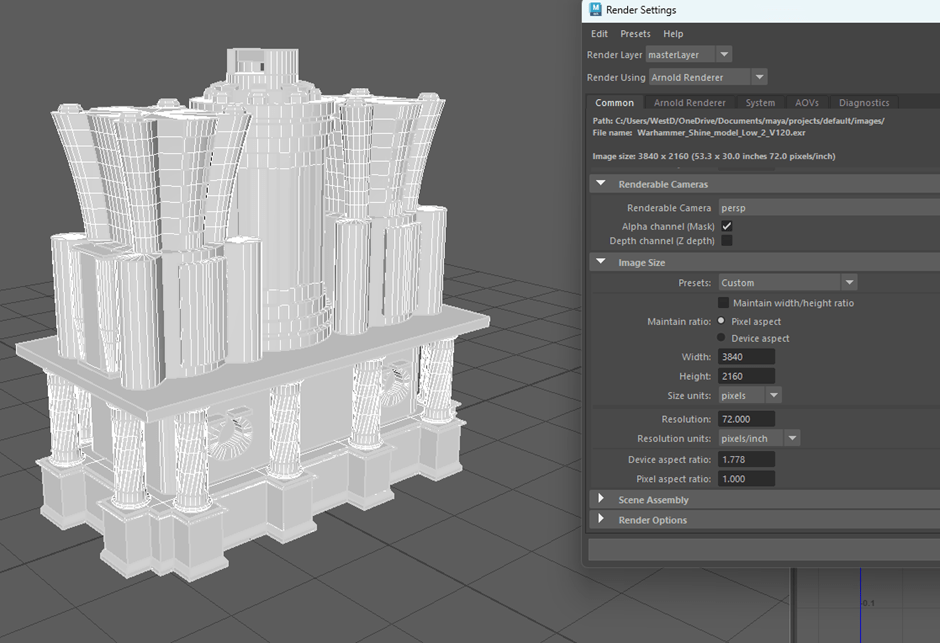Switch to the System tab
Screen dimensions: 940x643
pos(760,102)
